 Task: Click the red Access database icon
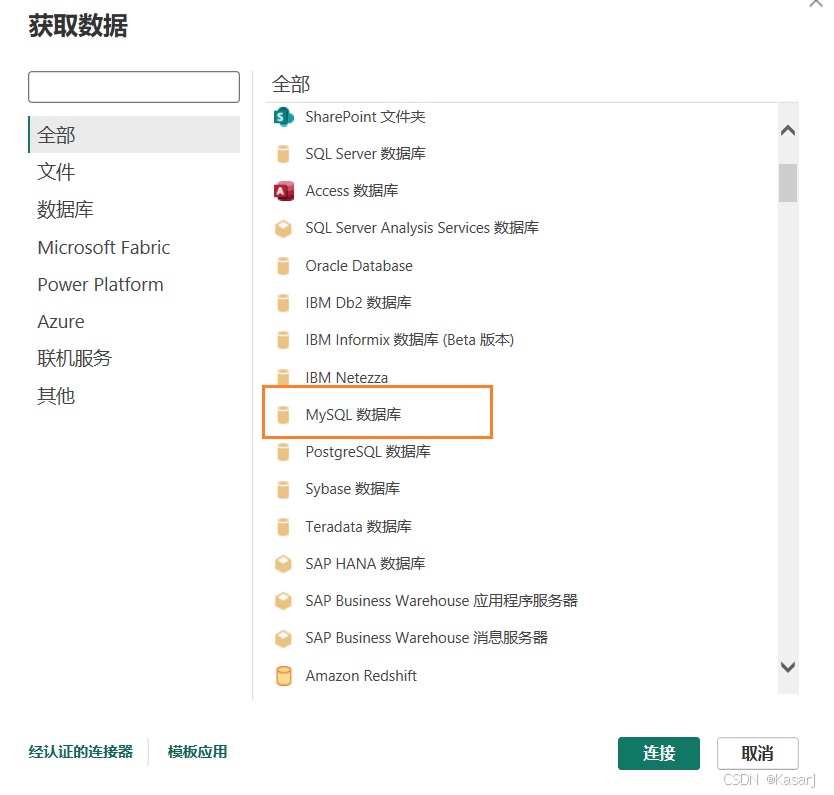(x=283, y=191)
